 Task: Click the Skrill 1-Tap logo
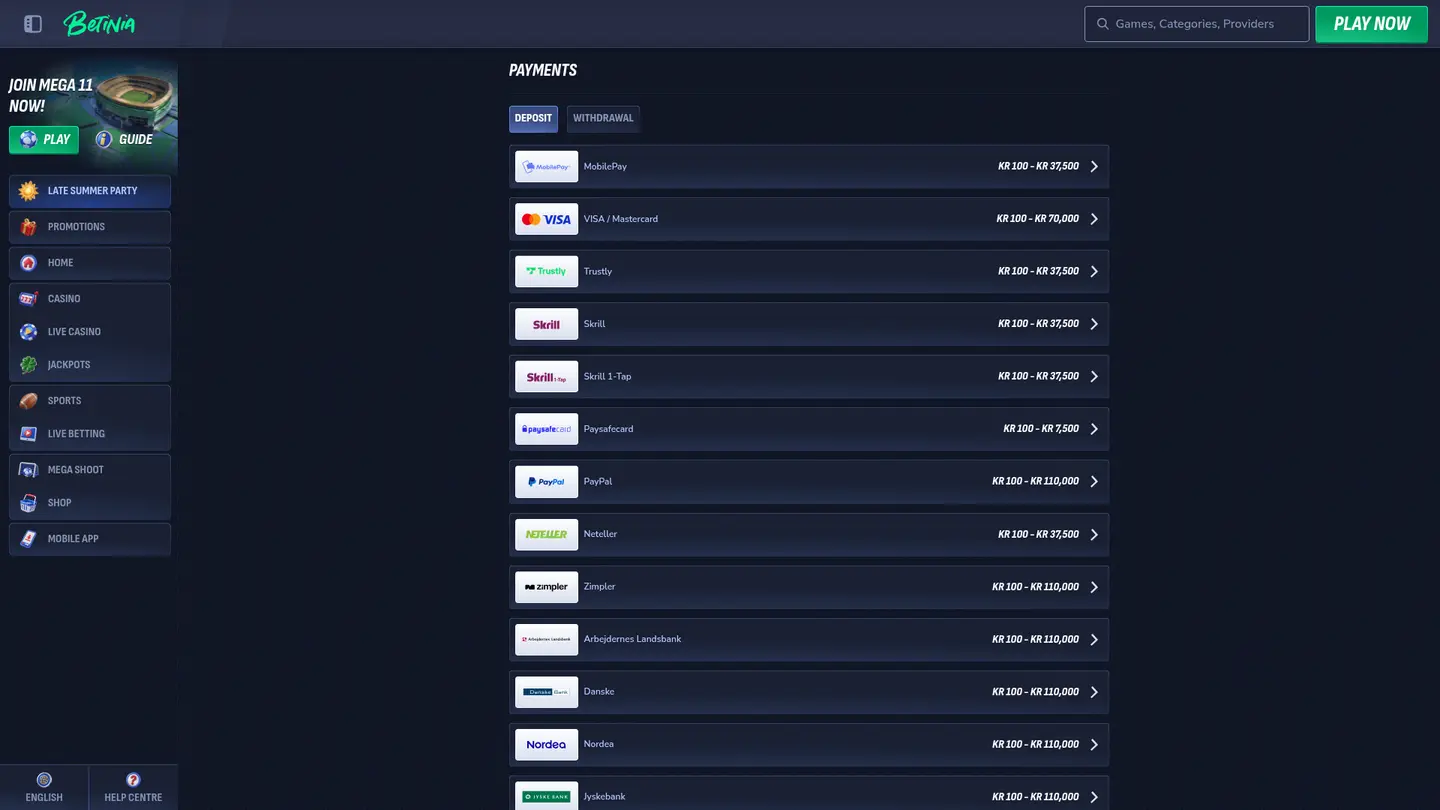coord(546,377)
